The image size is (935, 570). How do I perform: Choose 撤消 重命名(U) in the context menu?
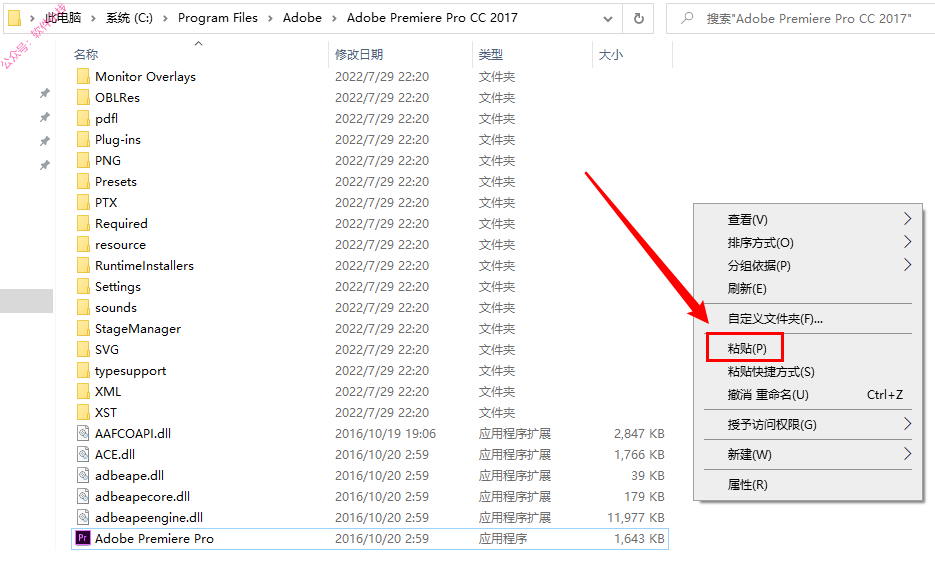pyautogui.click(x=767, y=395)
